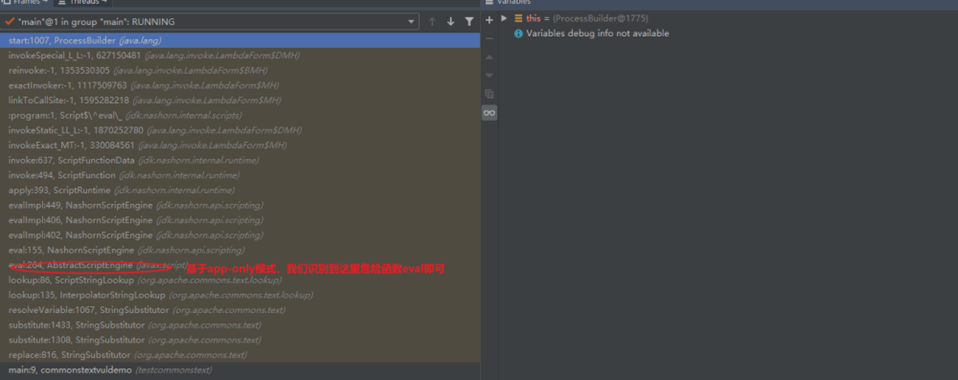Select frame apply:393, ScriptRuntime
Screen dimensions: 958x380
coord(240,190)
